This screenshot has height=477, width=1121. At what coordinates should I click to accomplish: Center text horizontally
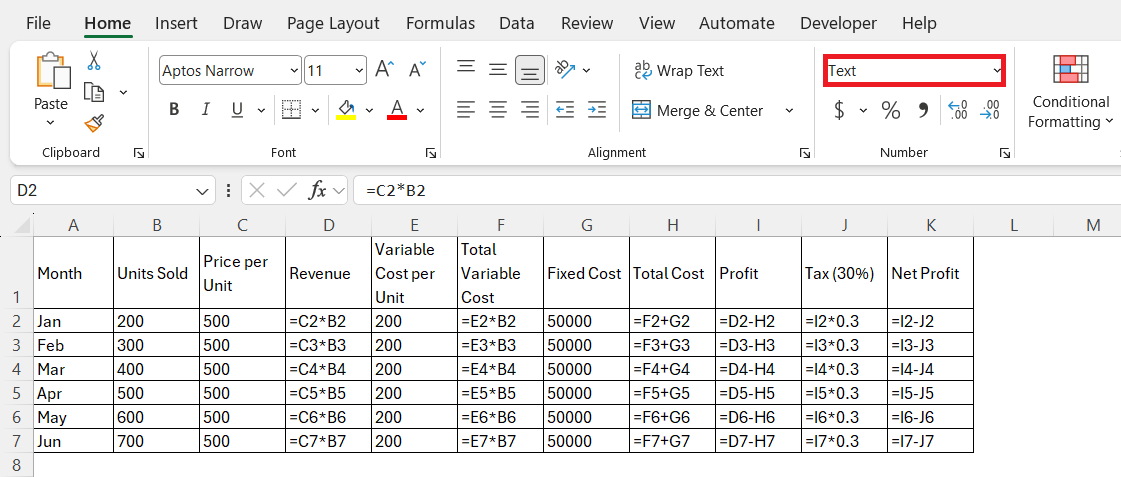coord(498,110)
